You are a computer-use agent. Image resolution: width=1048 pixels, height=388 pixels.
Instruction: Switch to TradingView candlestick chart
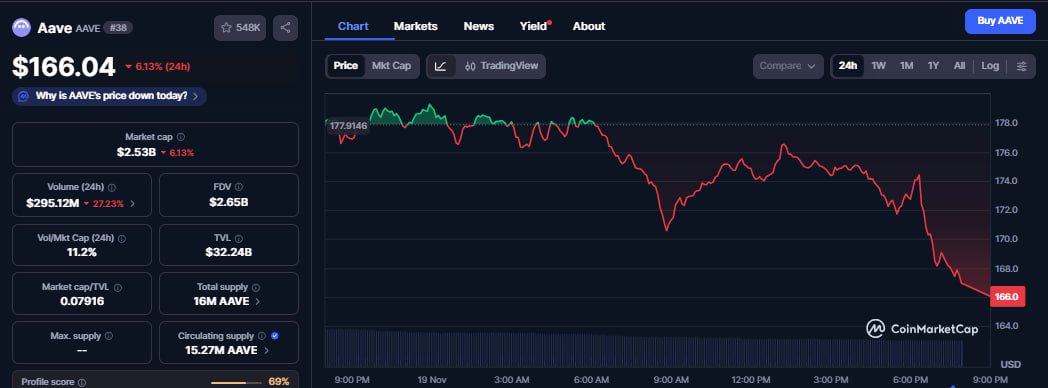(x=501, y=66)
